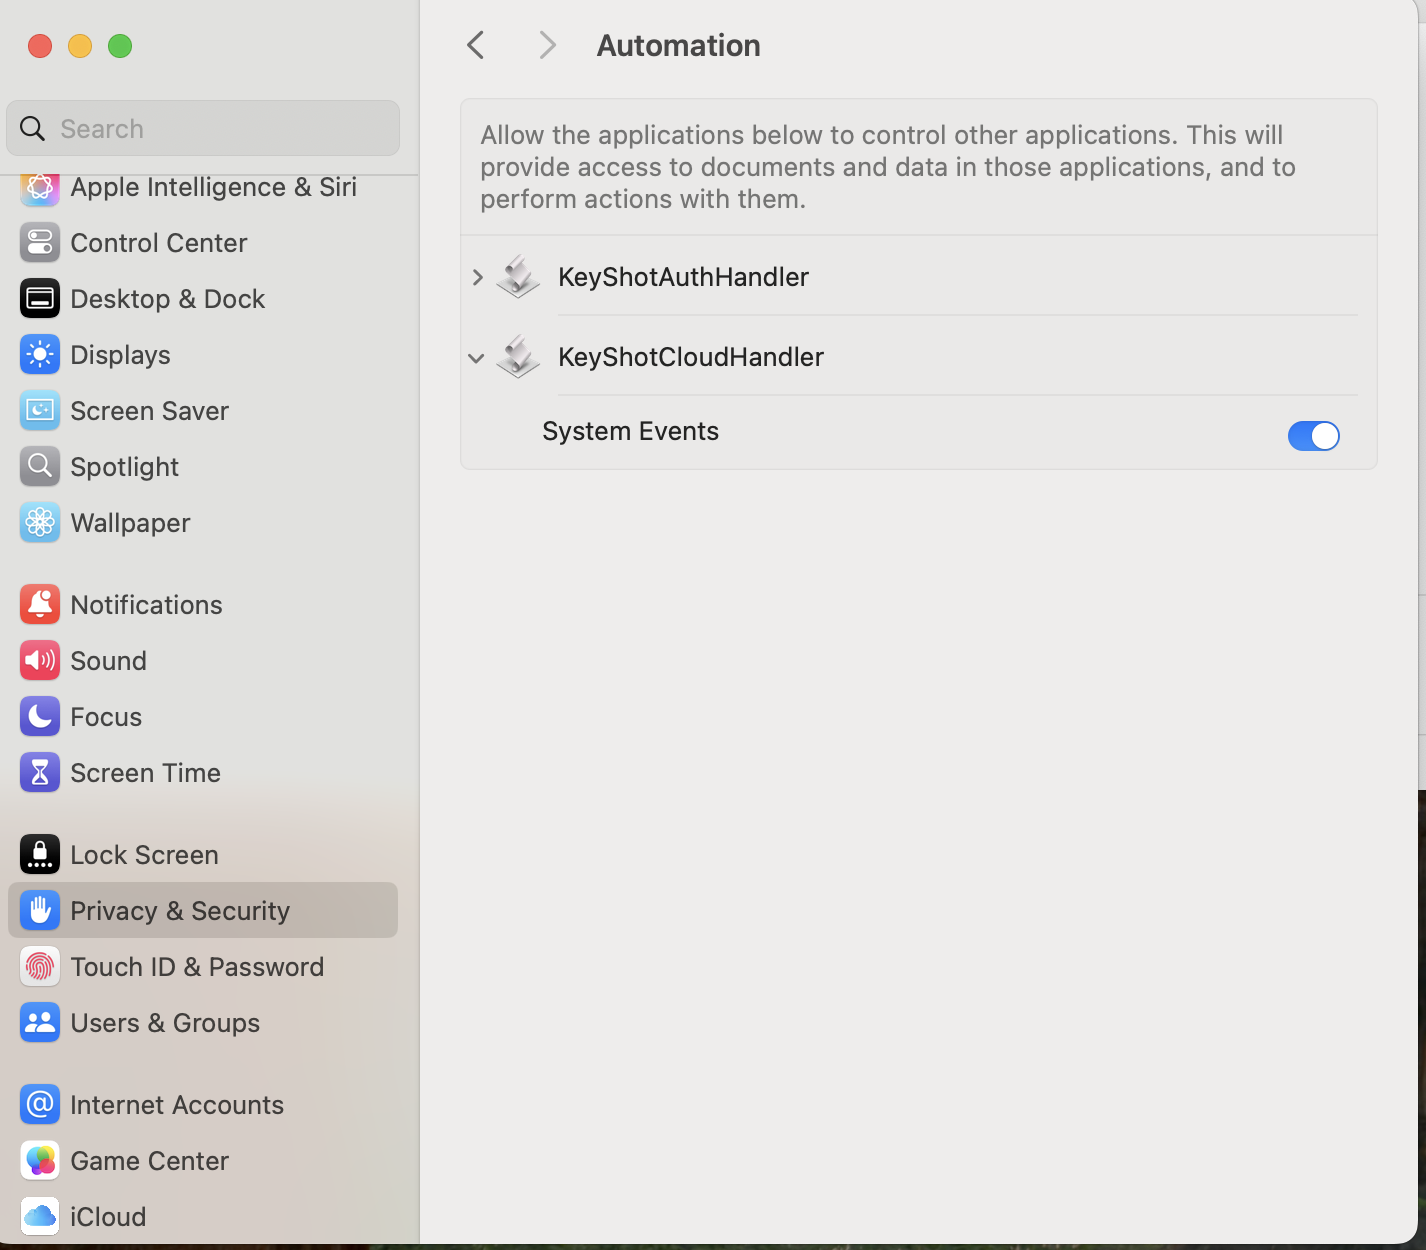Viewport: 1426px width, 1250px height.
Task: Click the Automation page title
Action: (x=678, y=45)
